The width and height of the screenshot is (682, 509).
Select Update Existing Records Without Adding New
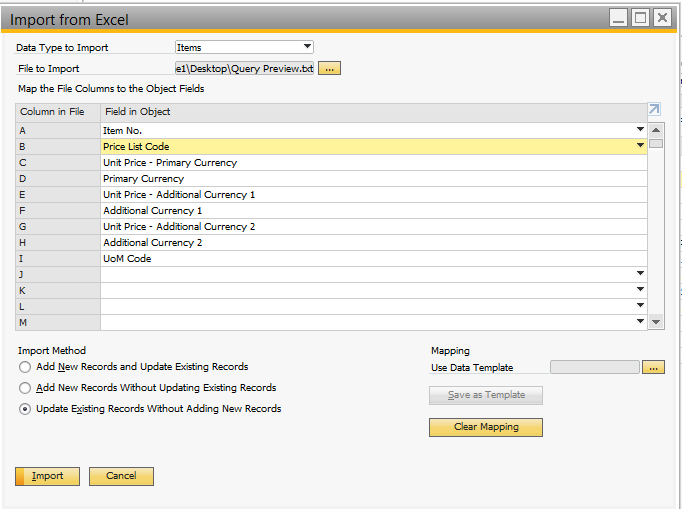coord(25,409)
